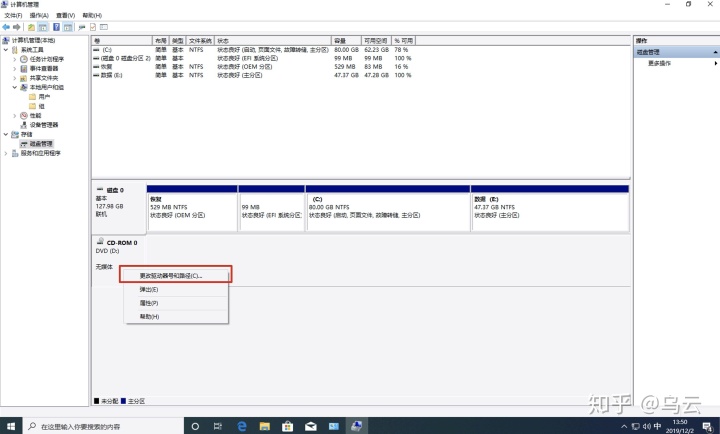720x434 pixels.
Task: Select the (C:) 80.00 GB partition block
Action: click(388, 208)
